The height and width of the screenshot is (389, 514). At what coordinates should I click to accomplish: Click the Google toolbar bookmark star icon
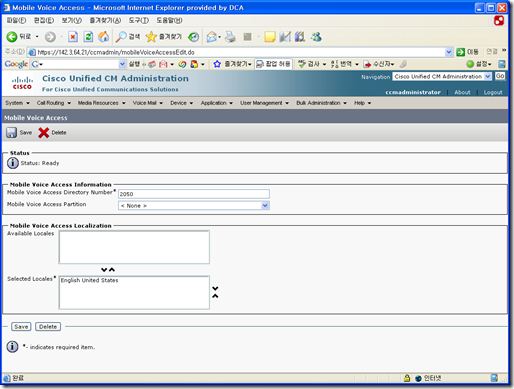point(217,64)
